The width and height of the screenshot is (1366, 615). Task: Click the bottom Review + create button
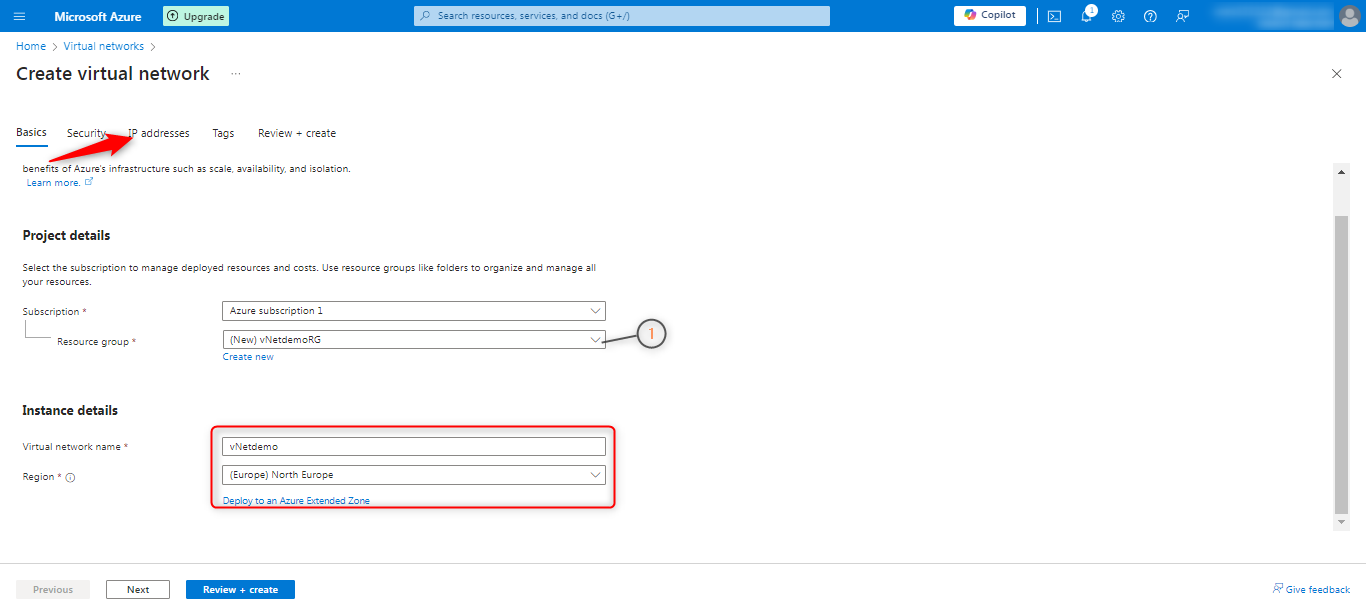click(240, 590)
